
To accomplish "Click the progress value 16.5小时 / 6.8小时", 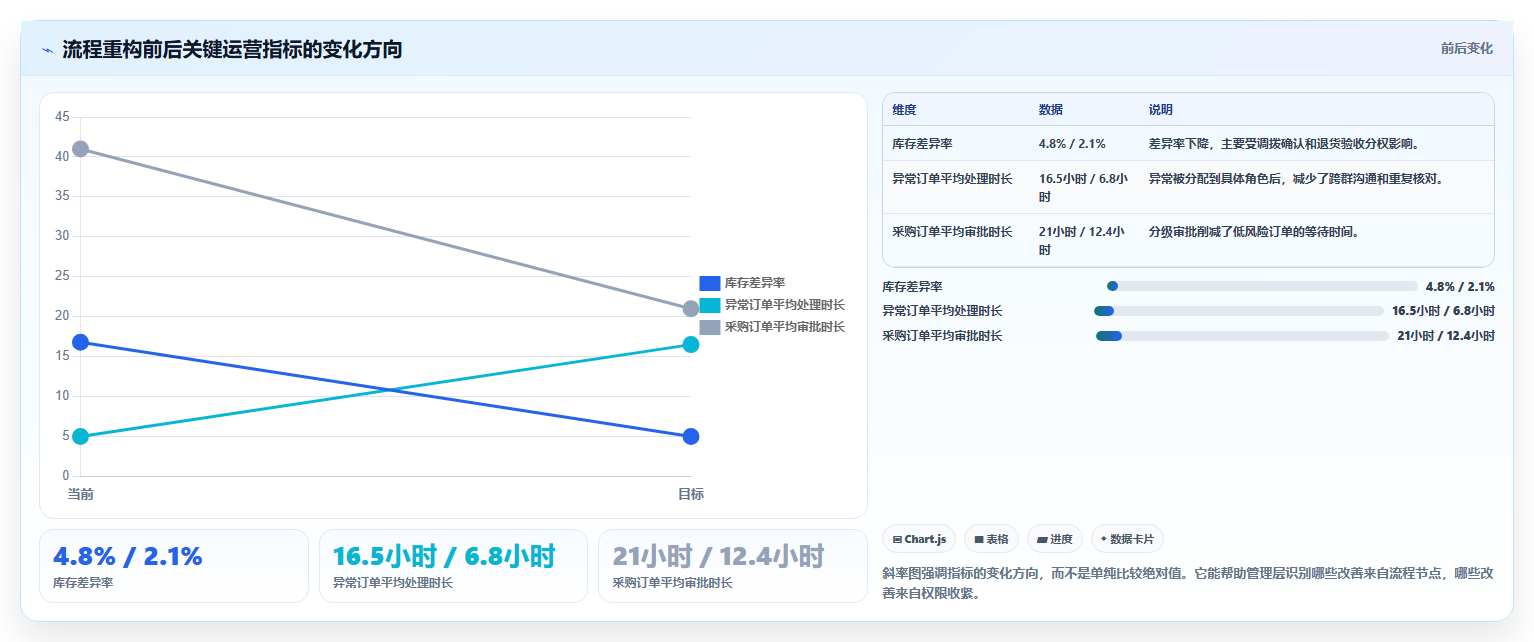I will click(1443, 311).
